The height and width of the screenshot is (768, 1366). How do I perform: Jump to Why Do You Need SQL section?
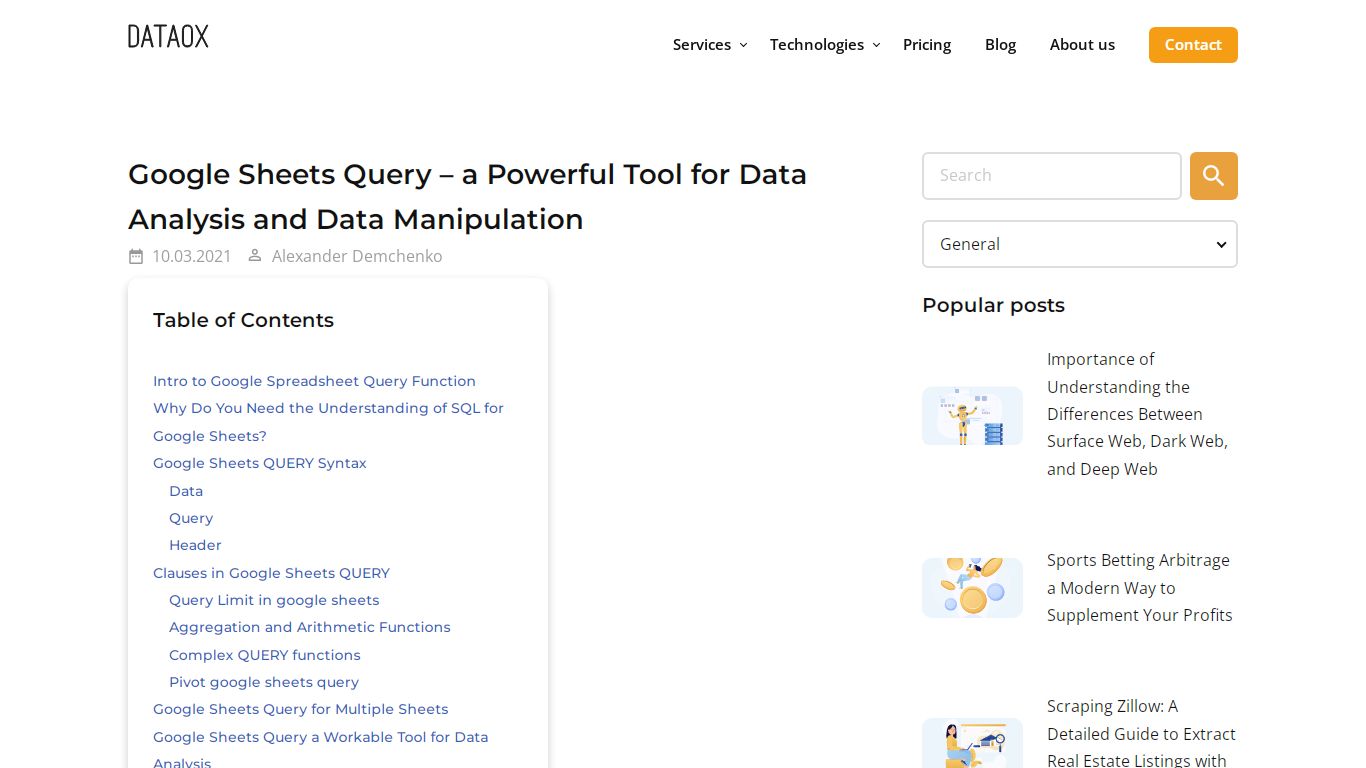pos(328,422)
